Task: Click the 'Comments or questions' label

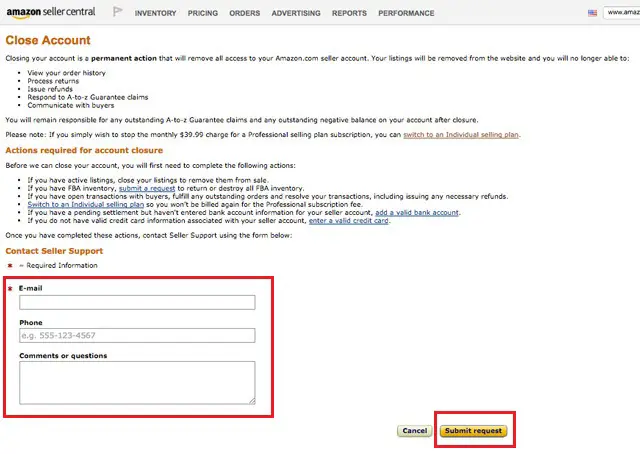Action: click(63, 356)
